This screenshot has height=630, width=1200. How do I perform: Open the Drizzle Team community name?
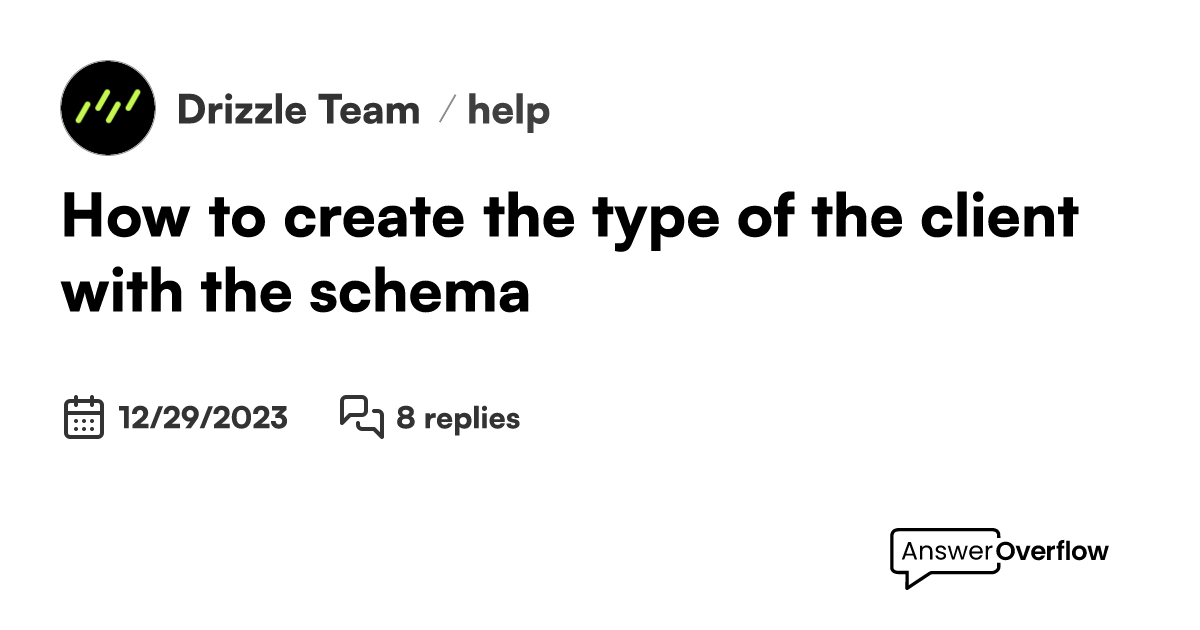pos(298,109)
